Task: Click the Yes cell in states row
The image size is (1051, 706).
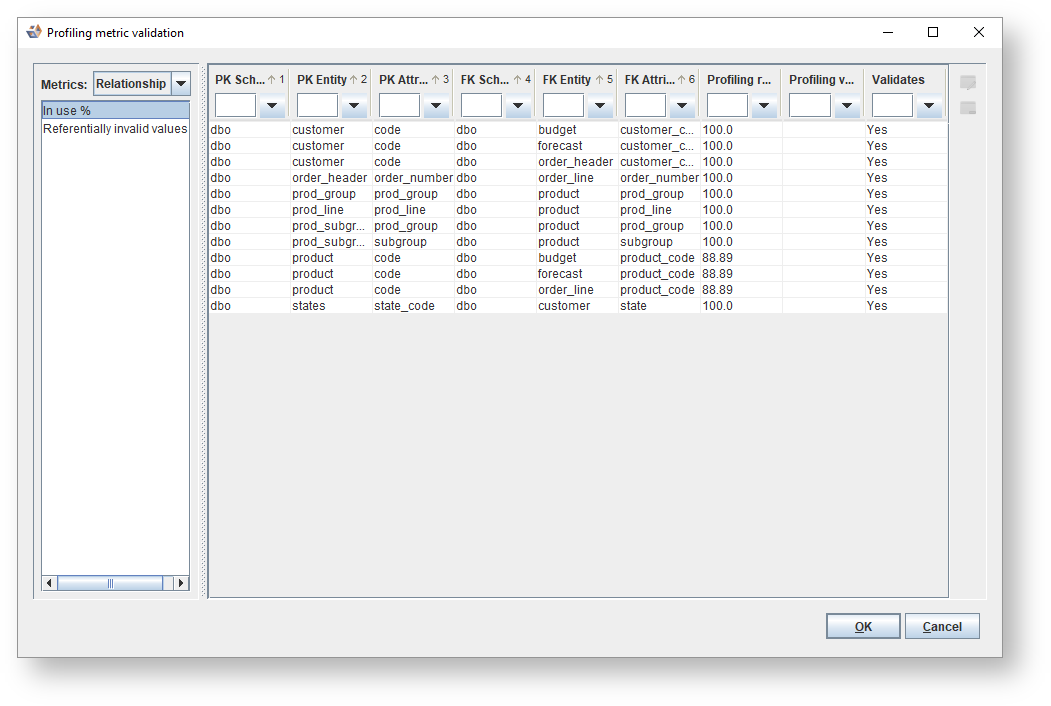Action: coord(906,306)
